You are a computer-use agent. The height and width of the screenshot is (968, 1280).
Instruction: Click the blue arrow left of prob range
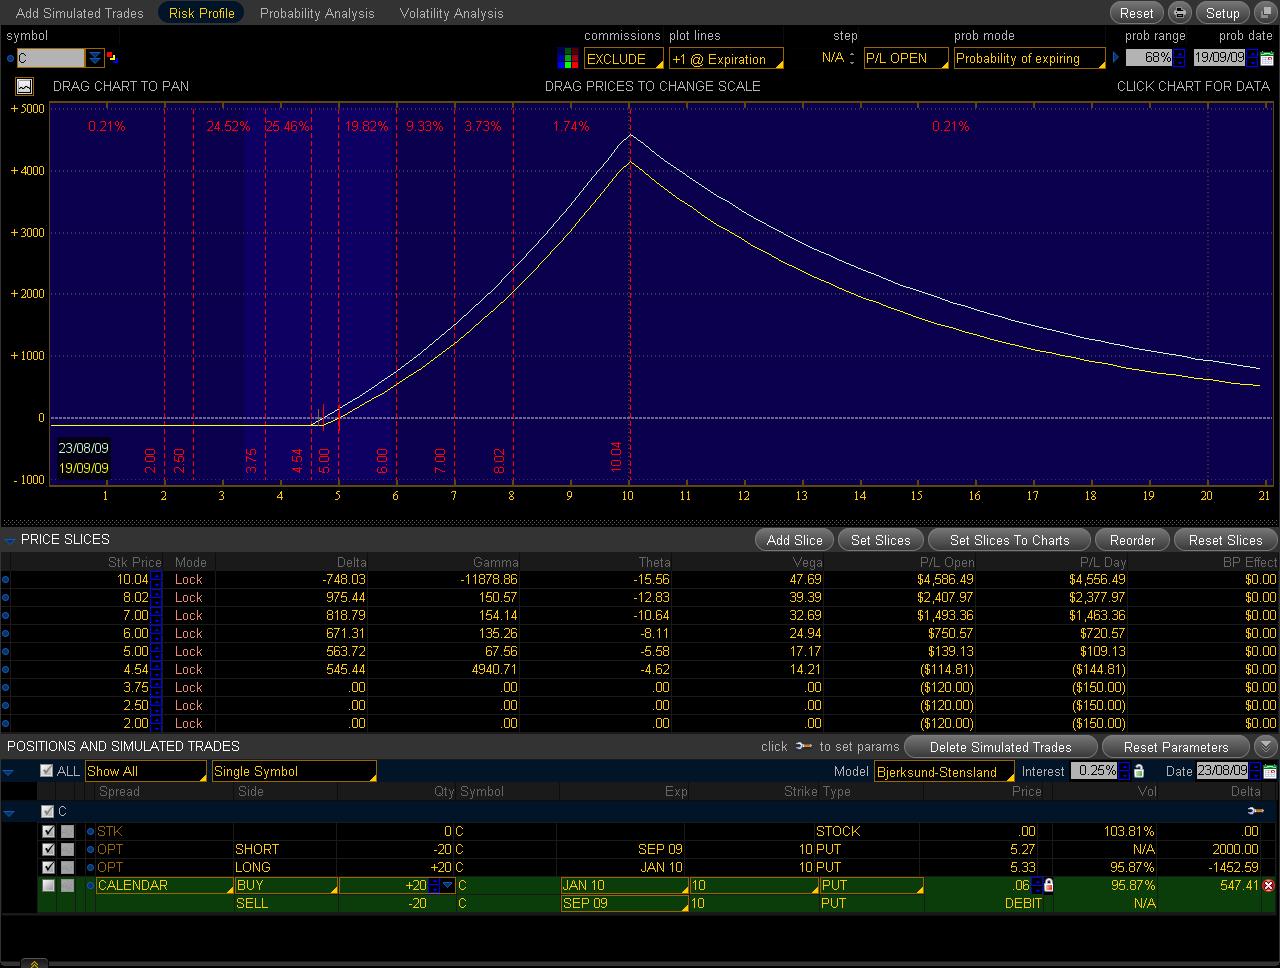pos(1116,58)
